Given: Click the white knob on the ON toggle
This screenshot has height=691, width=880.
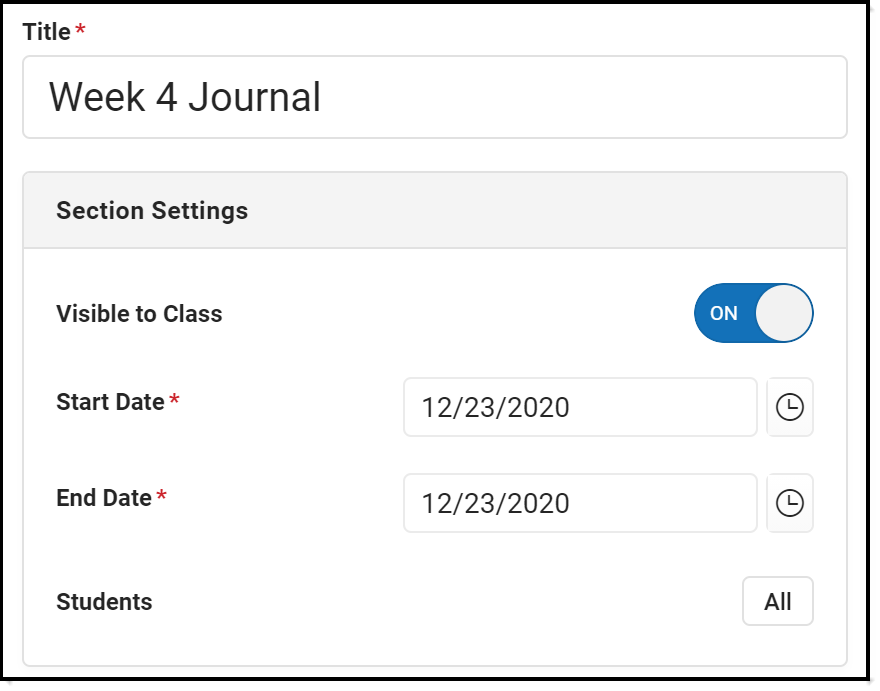Looking at the screenshot, I should point(784,313).
